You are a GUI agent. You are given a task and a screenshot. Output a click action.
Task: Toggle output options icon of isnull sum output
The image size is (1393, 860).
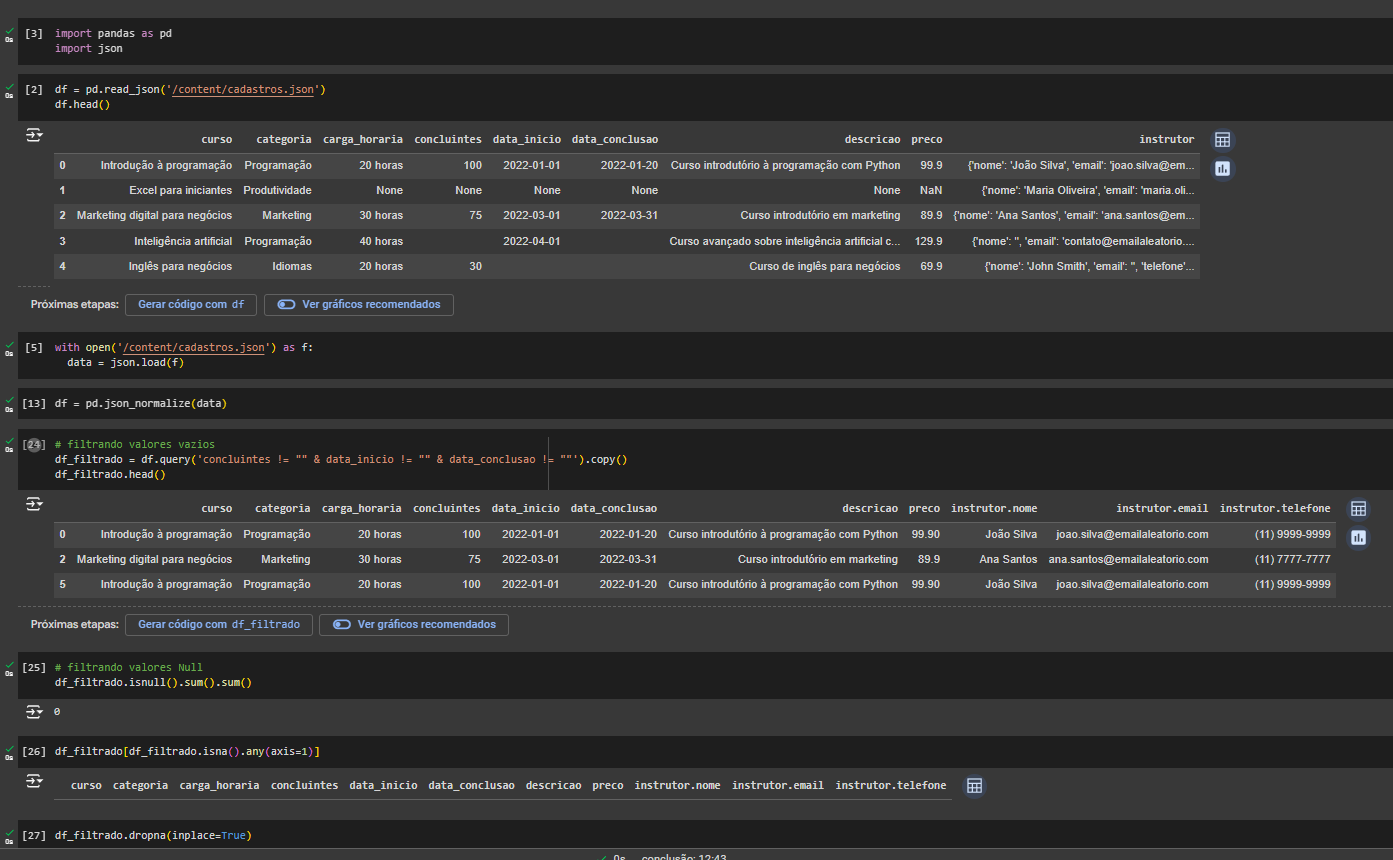click(x=34, y=711)
